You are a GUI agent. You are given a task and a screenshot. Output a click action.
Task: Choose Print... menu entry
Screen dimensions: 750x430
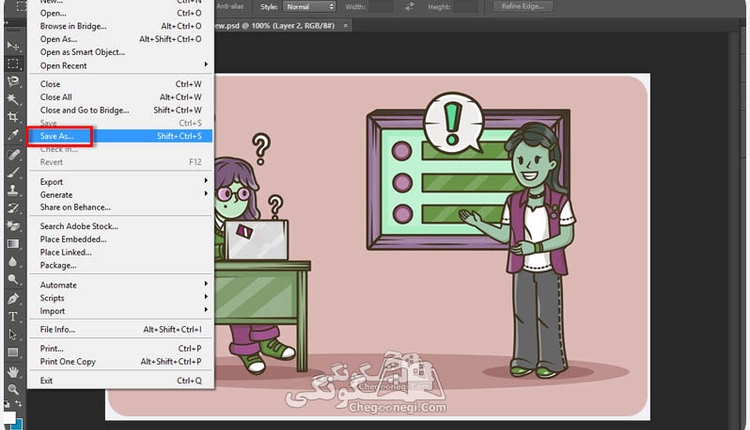pos(120,348)
